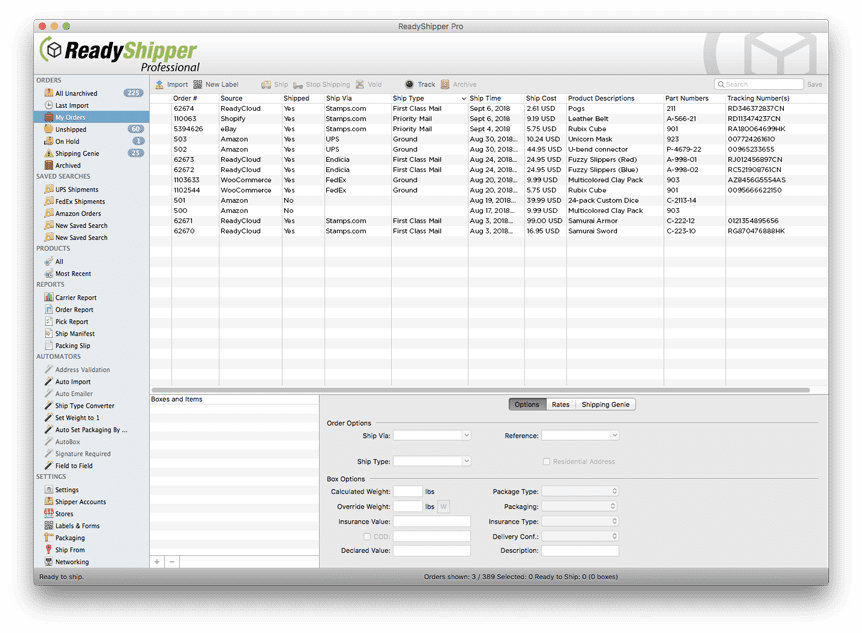The width and height of the screenshot is (862, 633).
Task: Open Stores settings icon
Action: tap(48, 513)
